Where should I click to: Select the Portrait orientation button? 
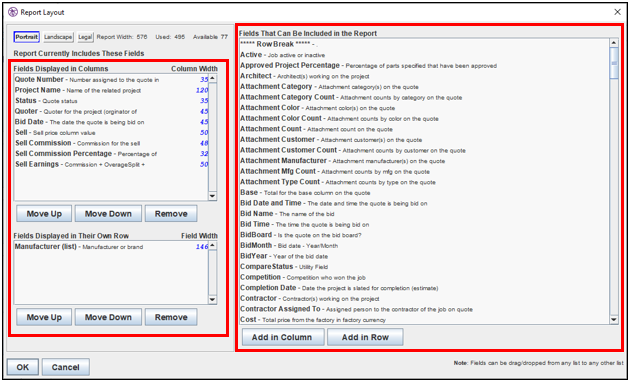[27, 37]
